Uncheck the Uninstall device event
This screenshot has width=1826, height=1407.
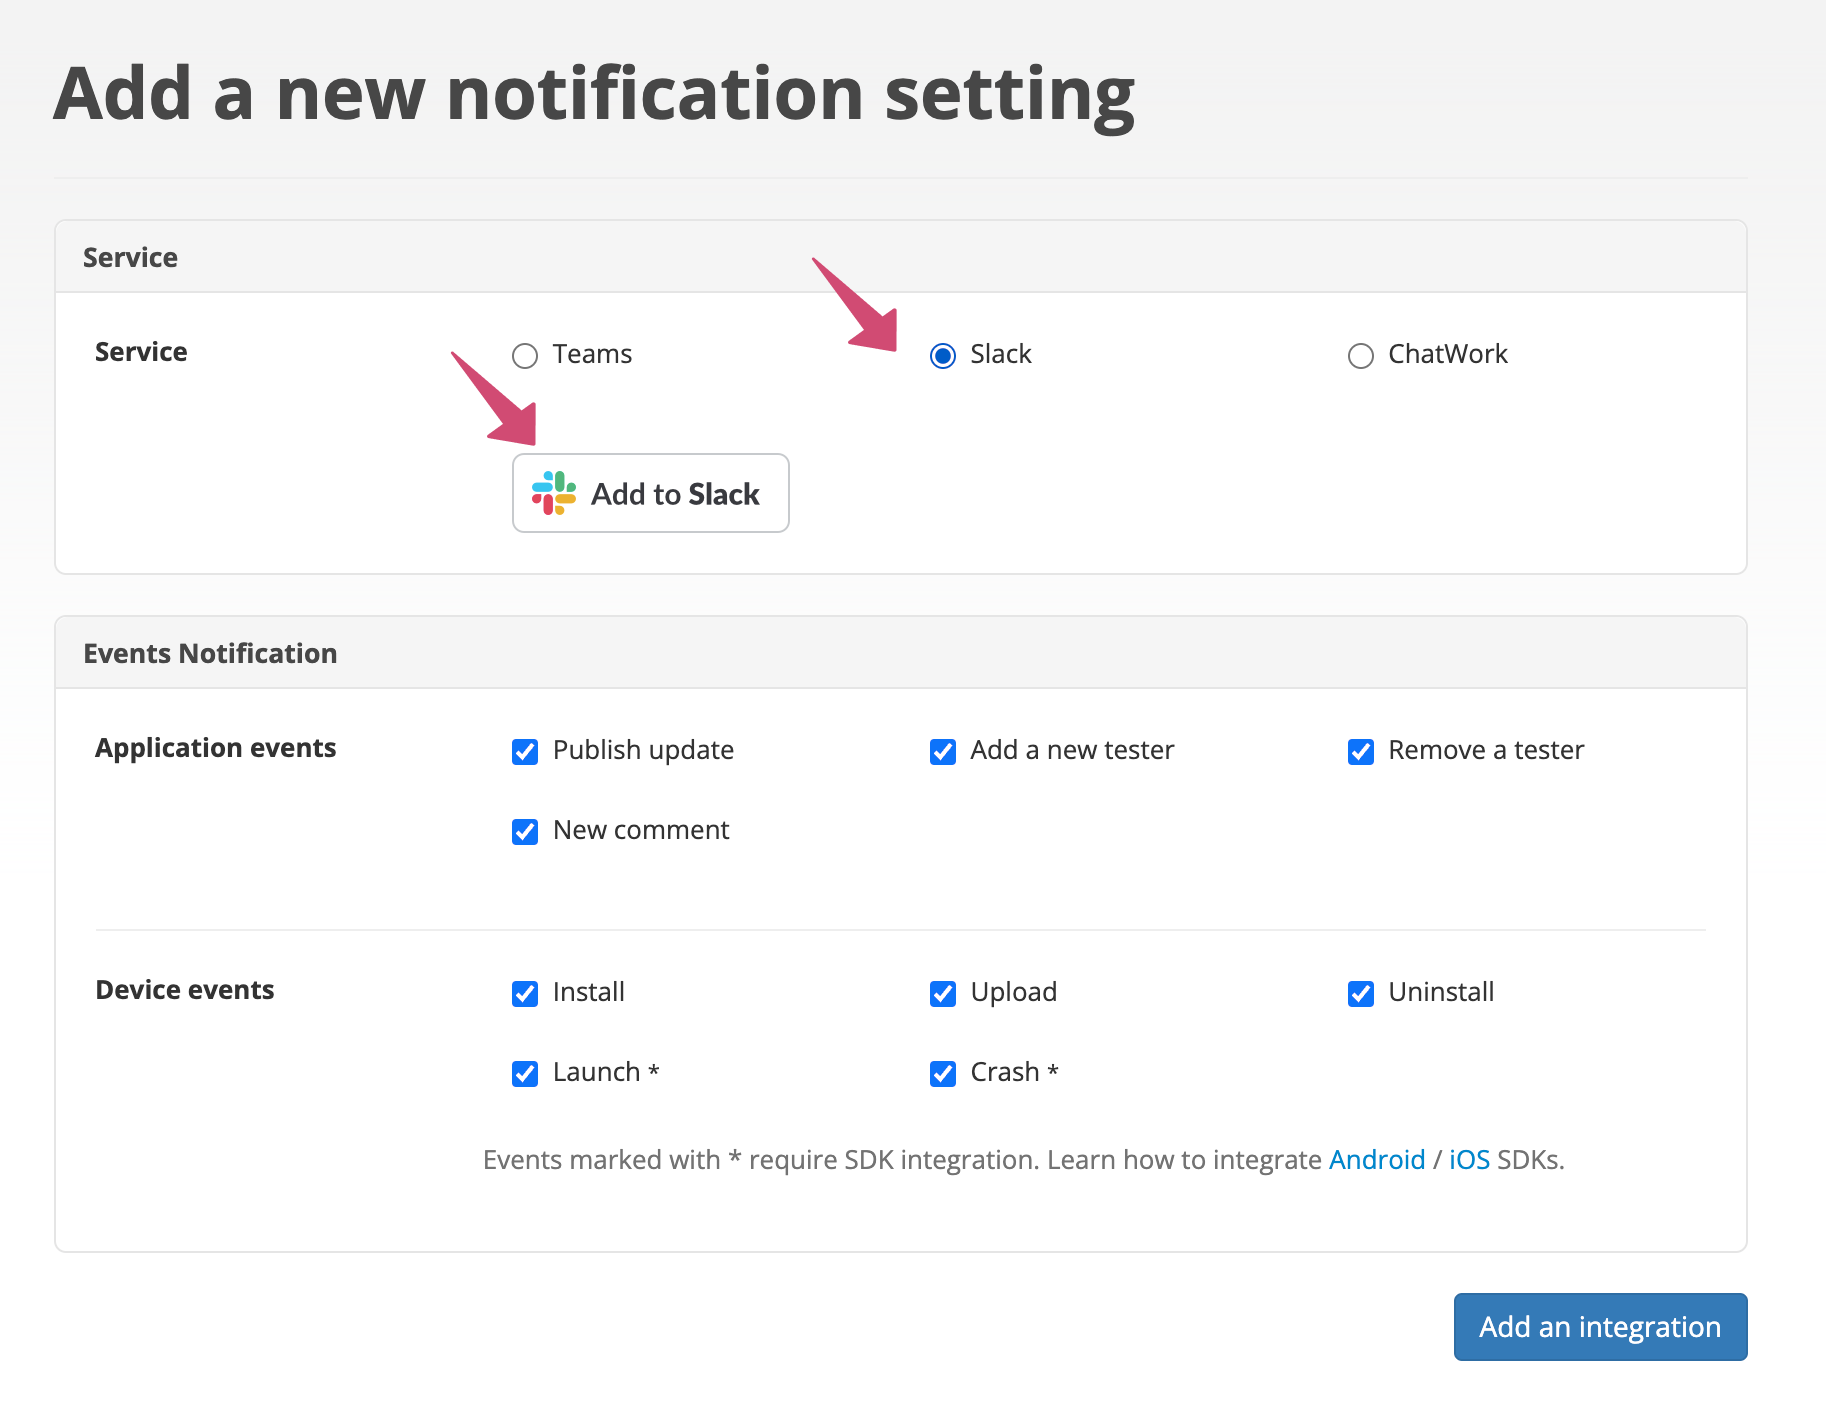[1360, 993]
